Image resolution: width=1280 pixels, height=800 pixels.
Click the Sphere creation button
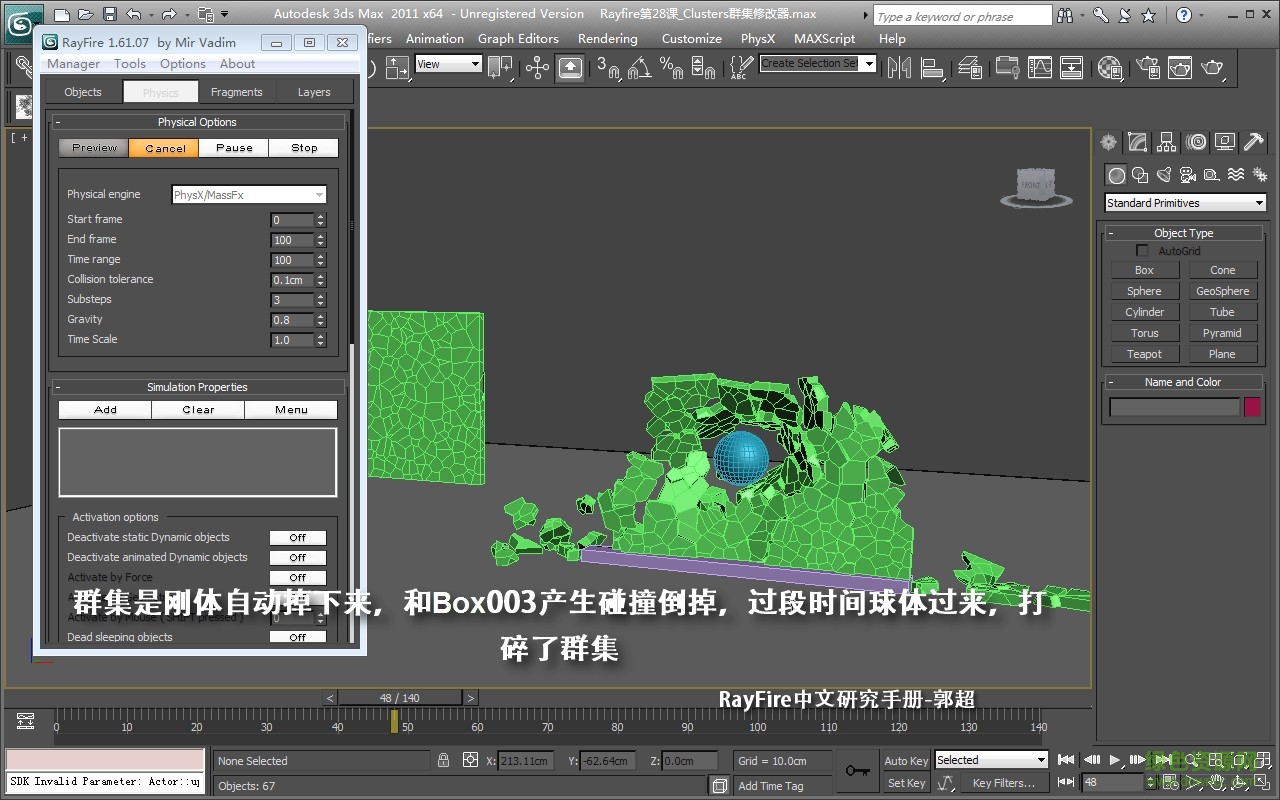[x=1144, y=290]
